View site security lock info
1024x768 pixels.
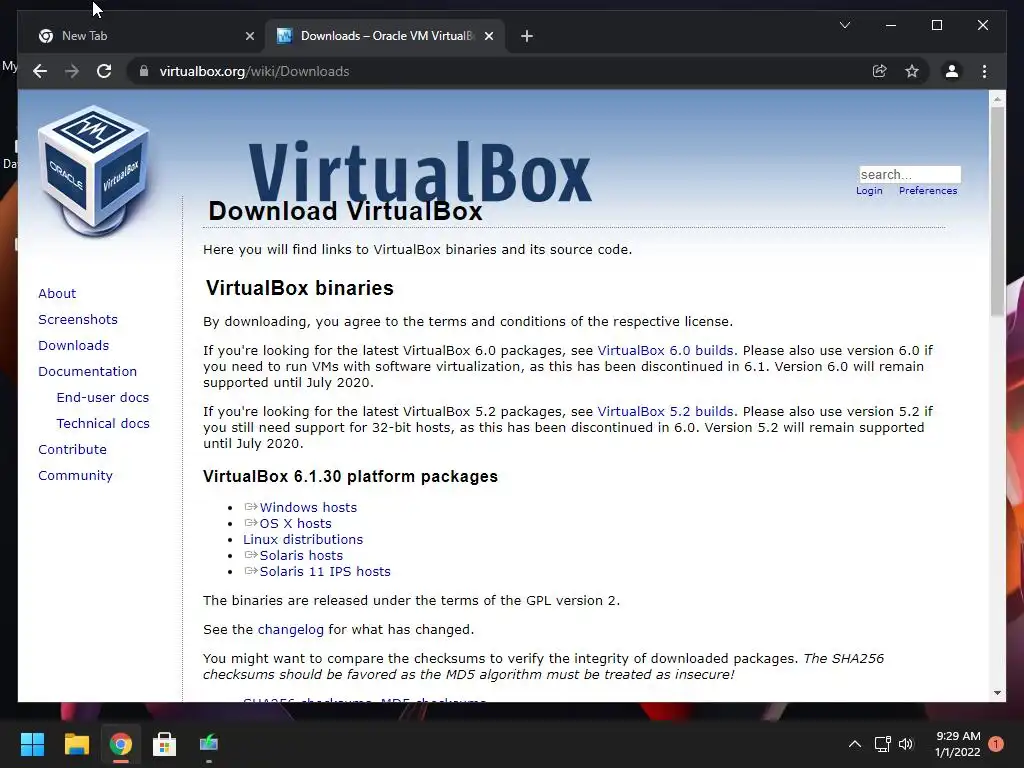coord(144,71)
